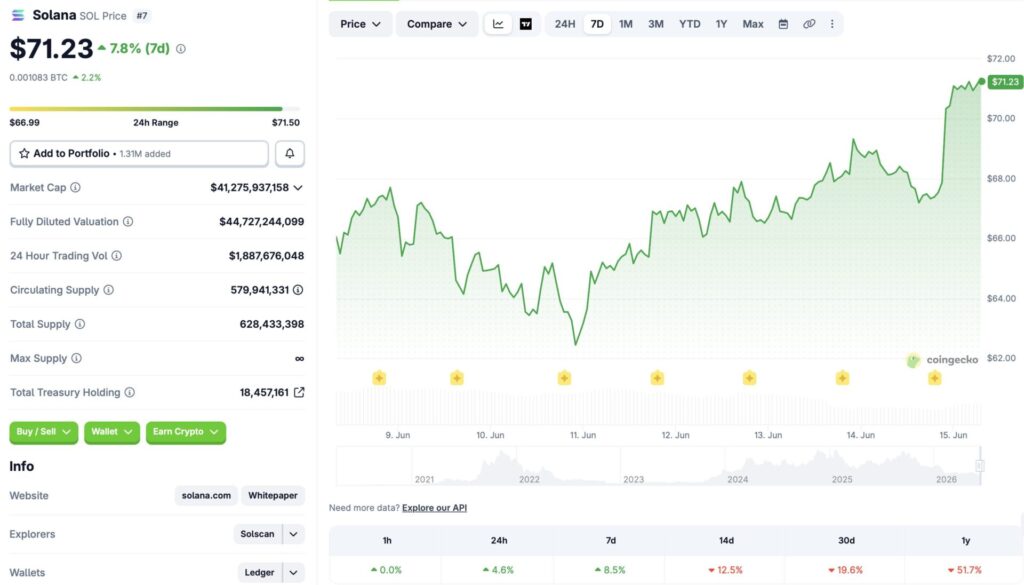Viewport: 1024px width, 585px height.
Task: Expand Explorers chevron next to Solscan
Action: point(293,534)
